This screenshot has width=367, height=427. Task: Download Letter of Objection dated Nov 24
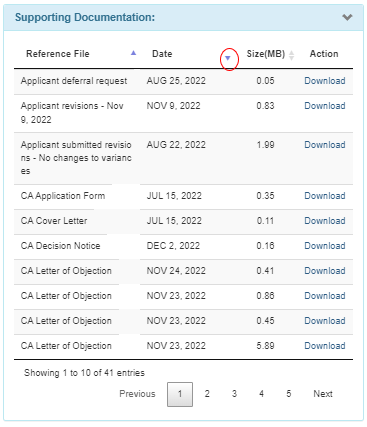coord(325,271)
